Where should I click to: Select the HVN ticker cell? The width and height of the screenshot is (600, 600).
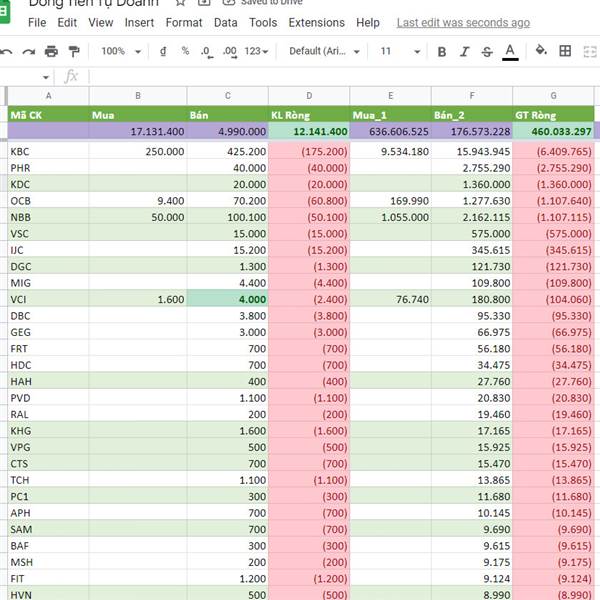(48, 594)
